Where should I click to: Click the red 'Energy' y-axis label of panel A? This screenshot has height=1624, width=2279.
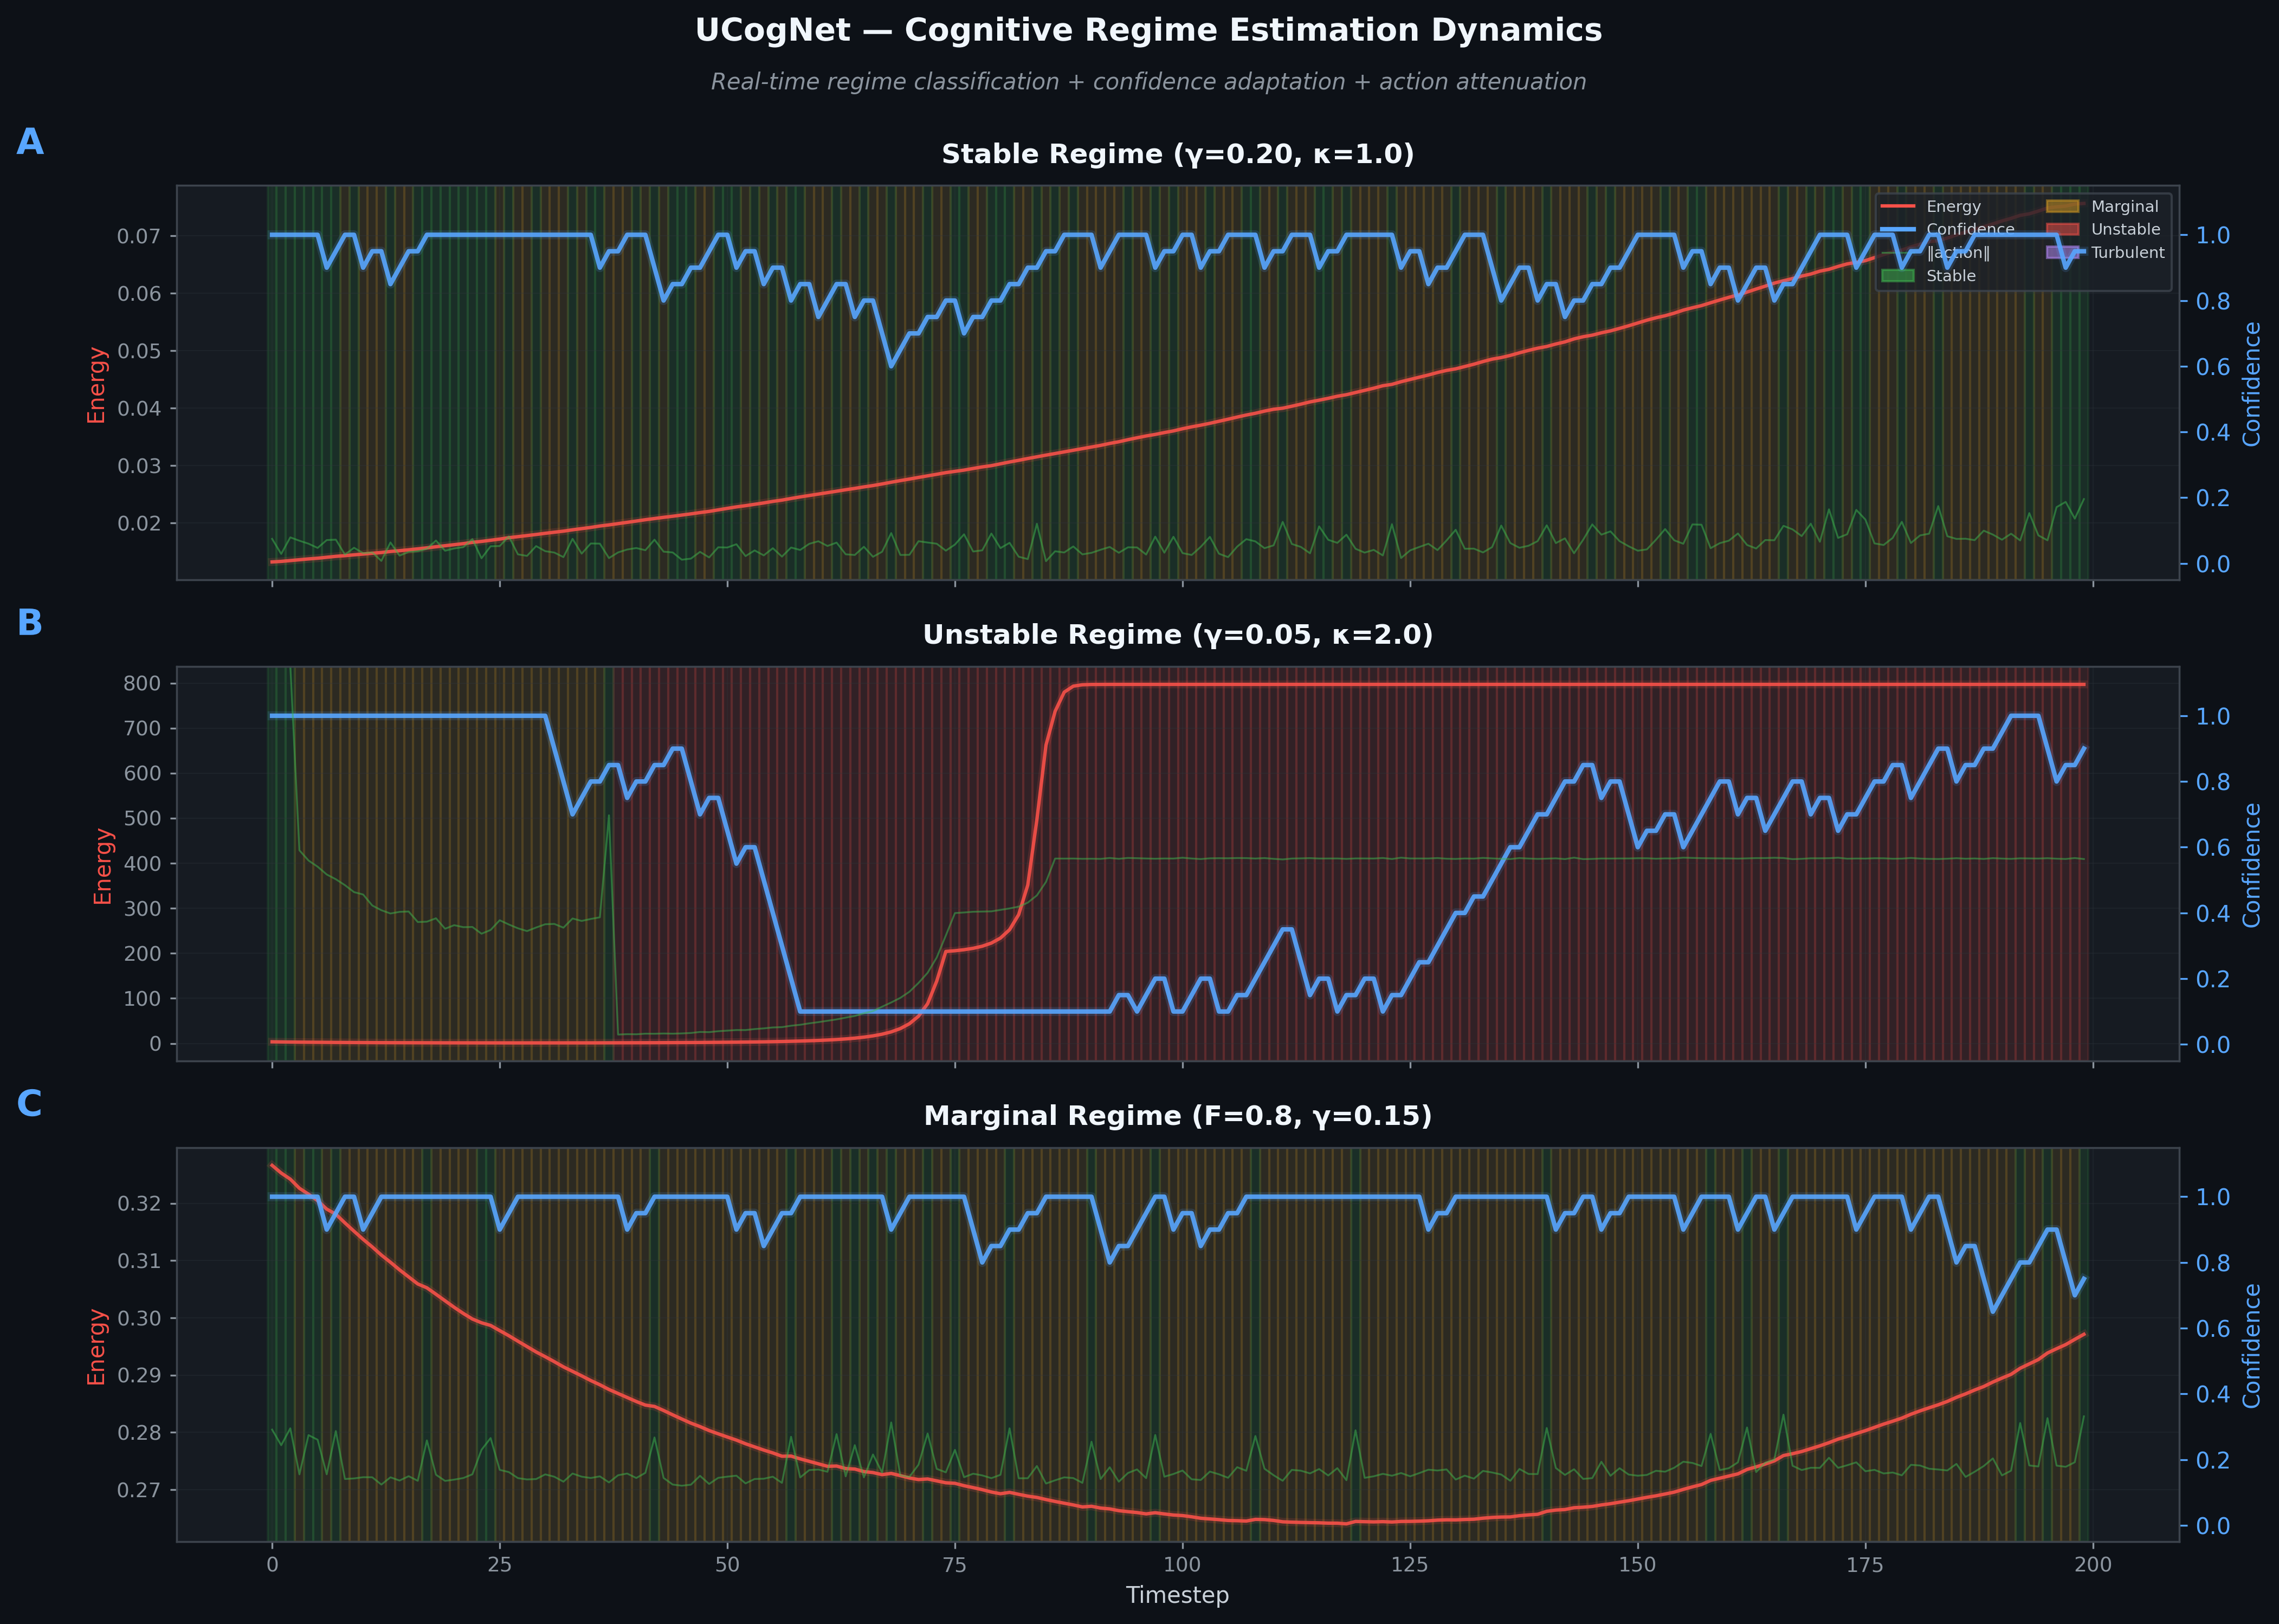click(x=96, y=385)
